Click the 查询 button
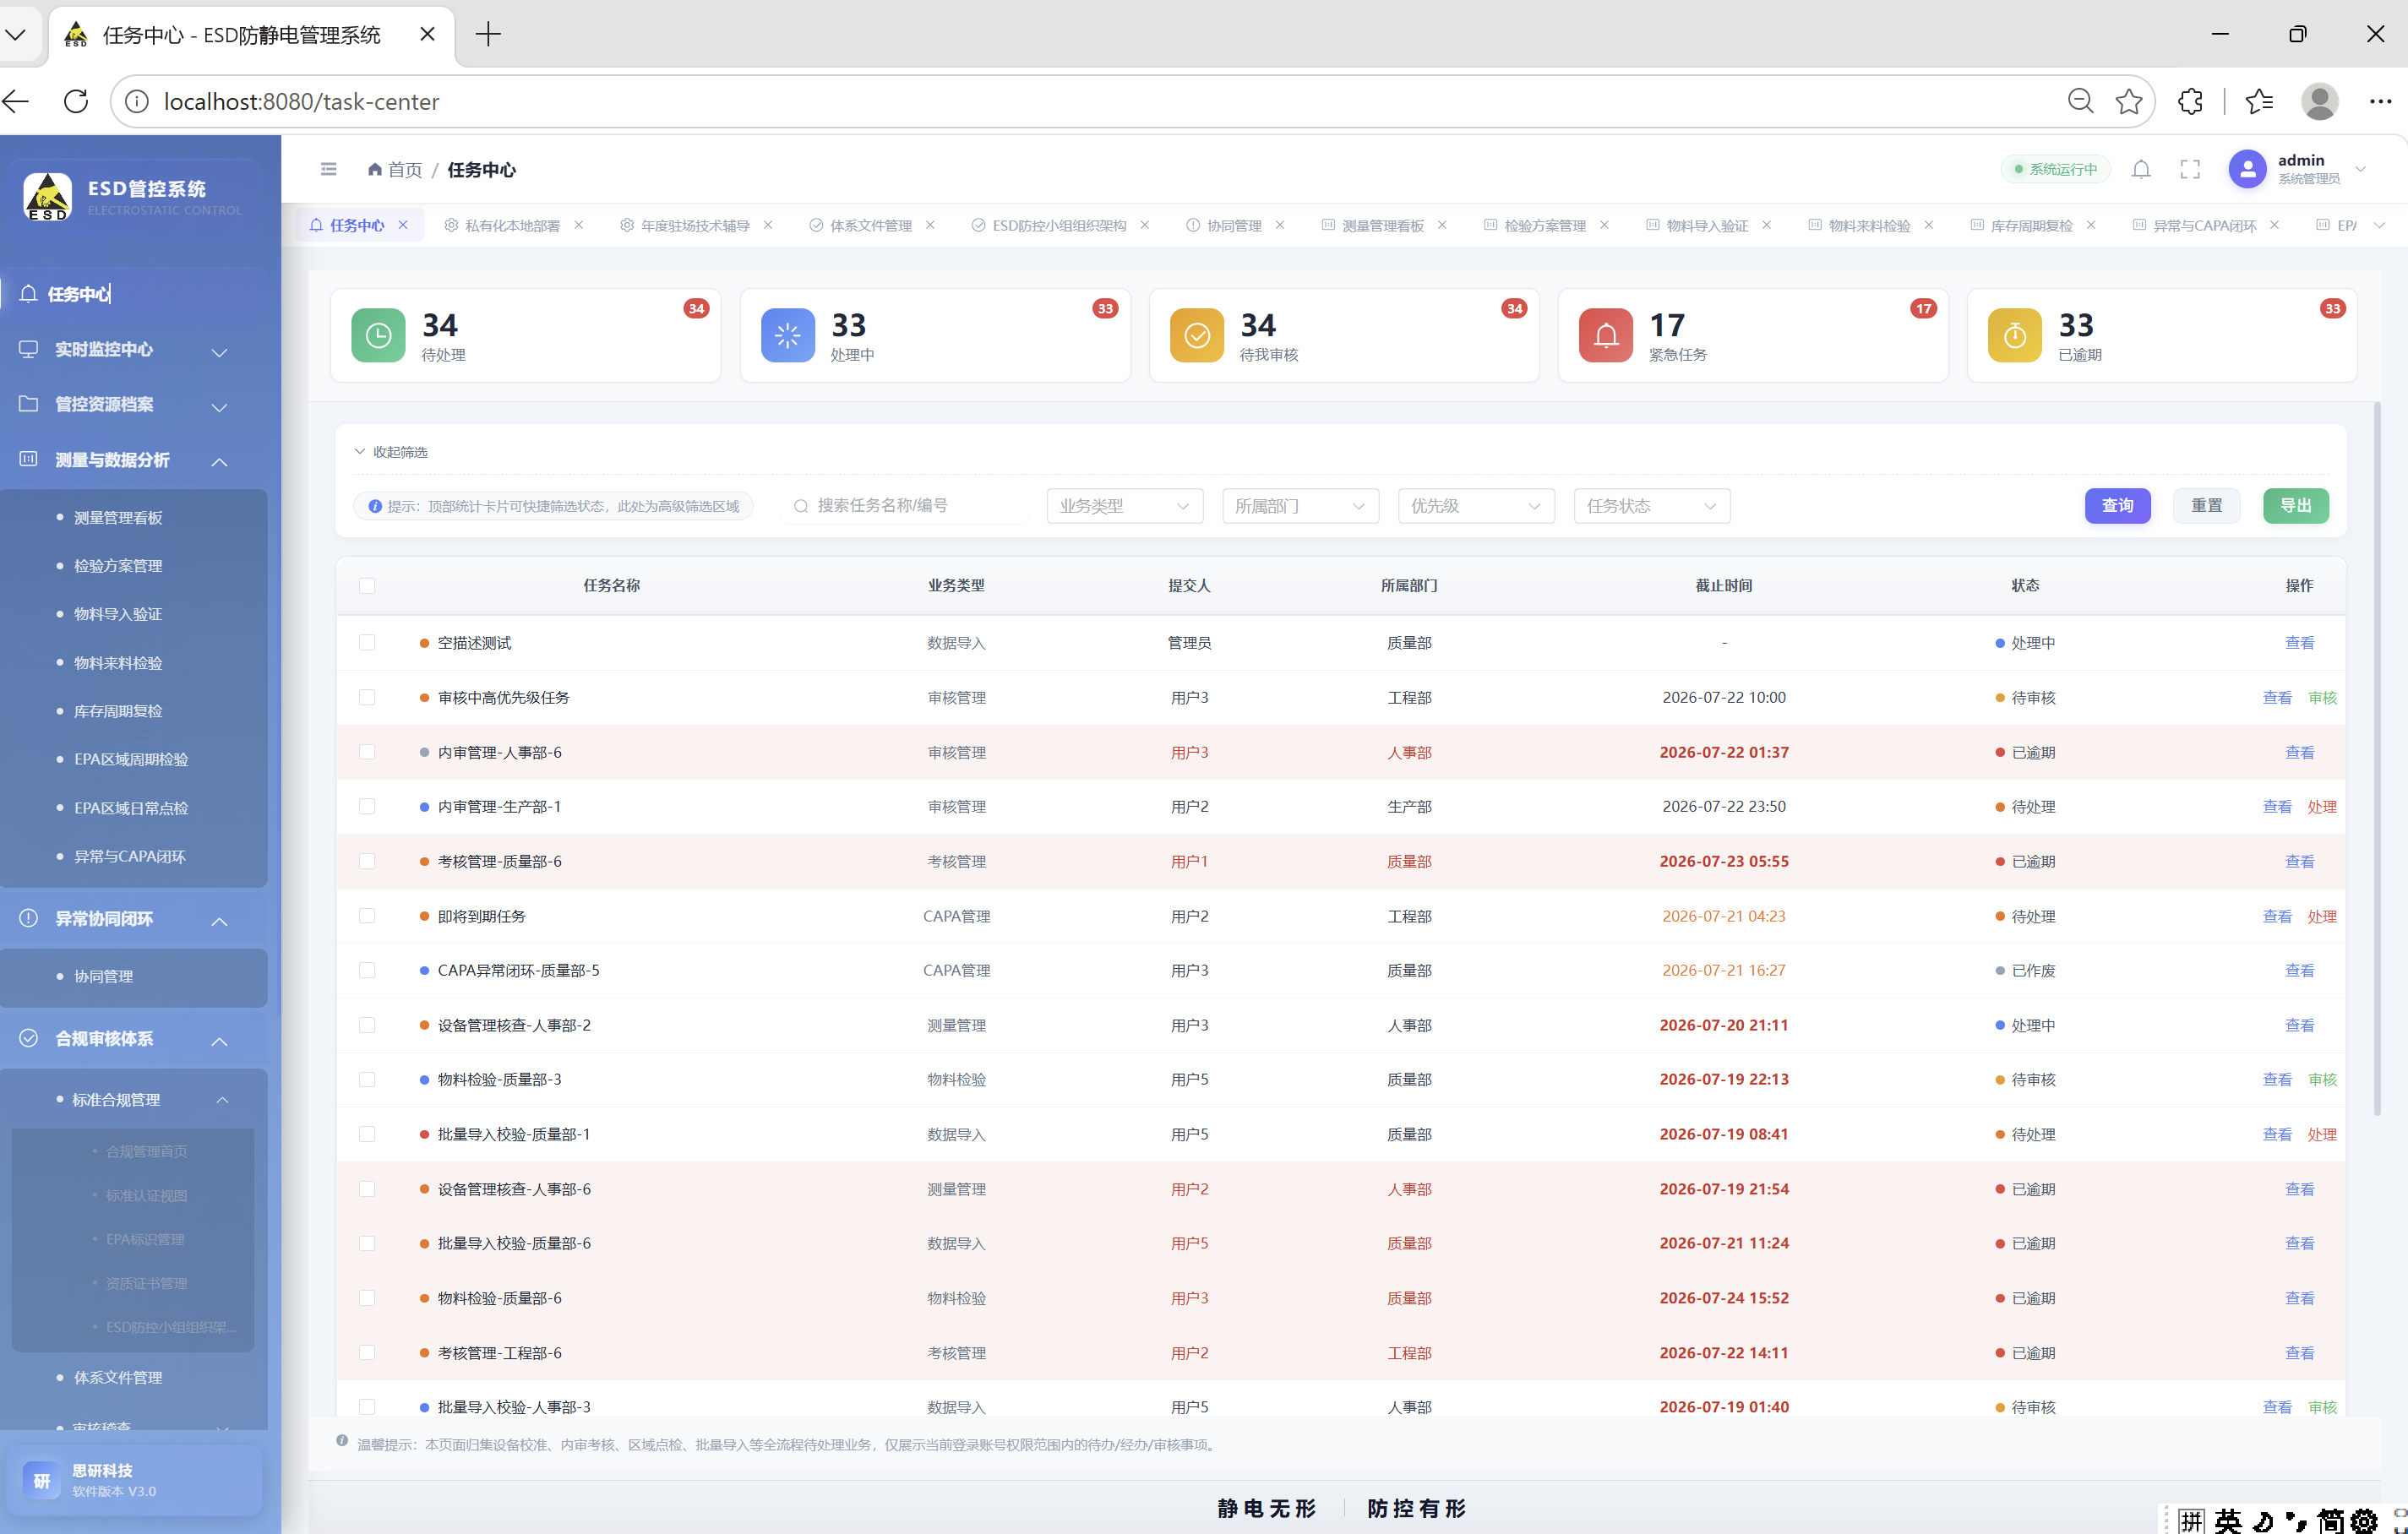Screen dimensions: 2408x1534 (x=2117, y=506)
